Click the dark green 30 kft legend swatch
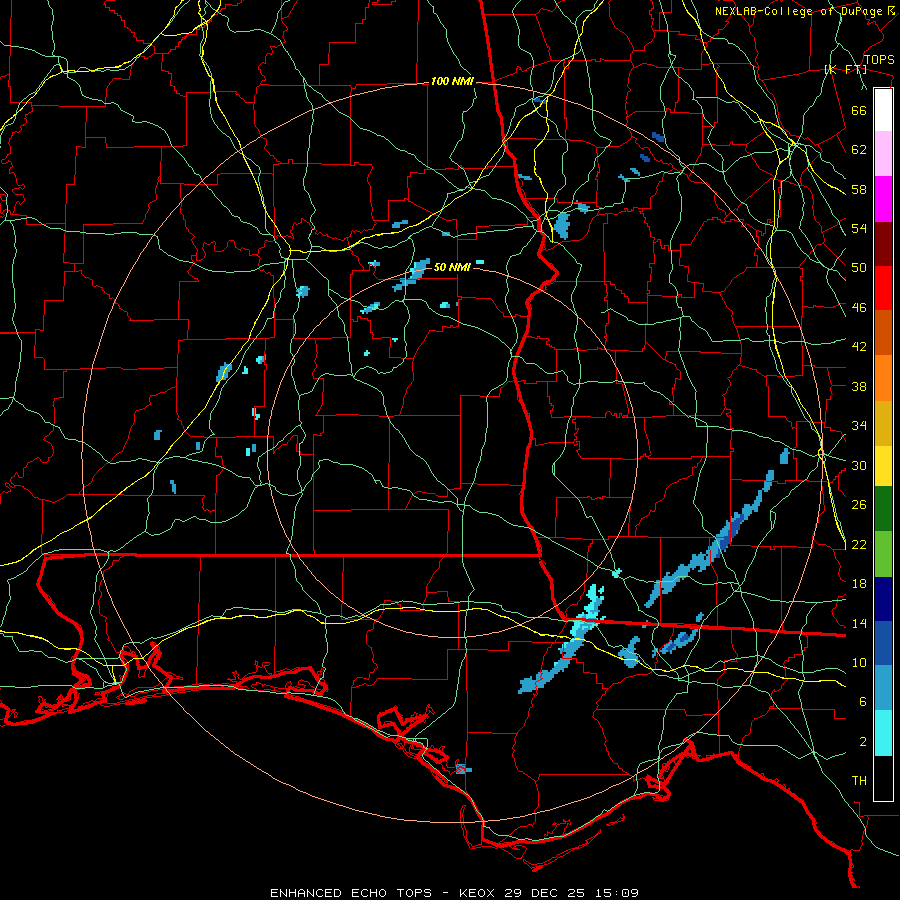The height and width of the screenshot is (900, 900). tap(883, 509)
